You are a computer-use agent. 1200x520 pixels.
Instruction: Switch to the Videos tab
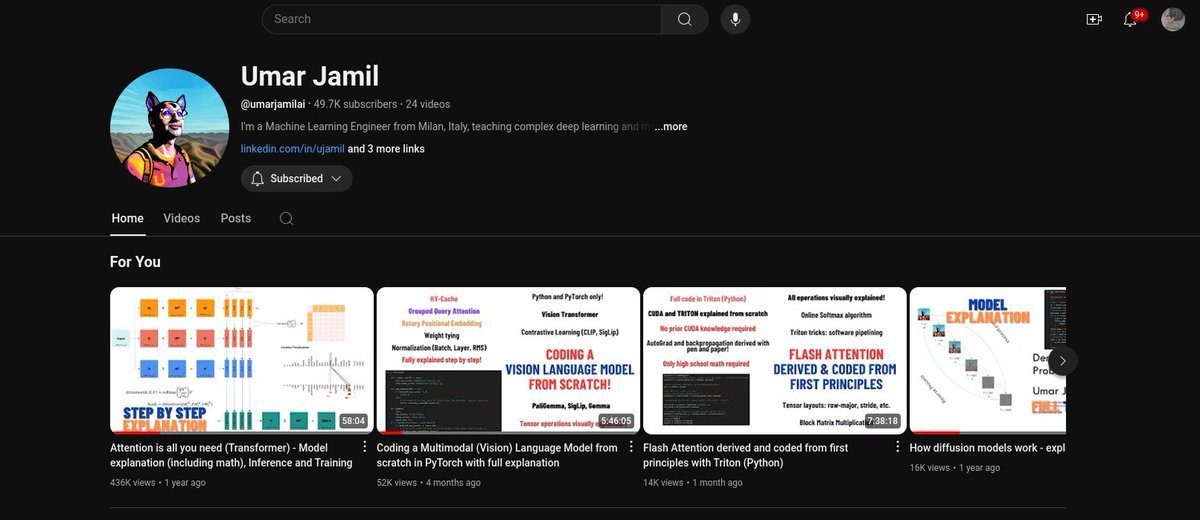(182, 218)
